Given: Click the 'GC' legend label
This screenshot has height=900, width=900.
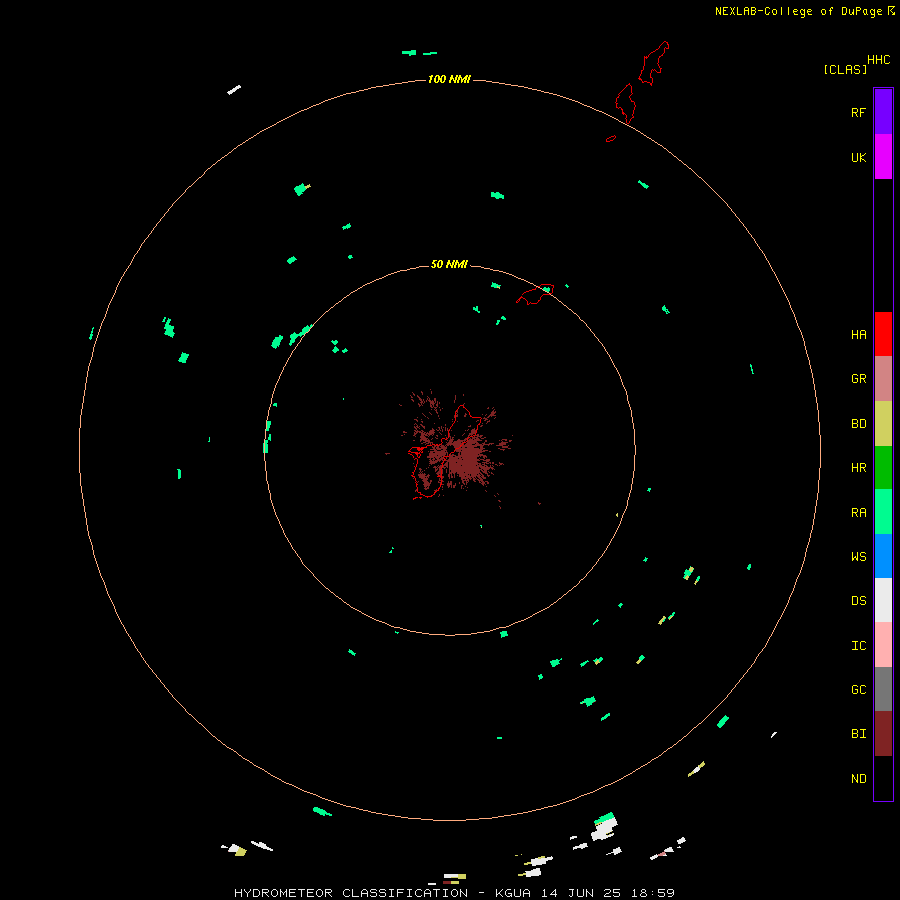Looking at the screenshot, I should pos(858,690).
